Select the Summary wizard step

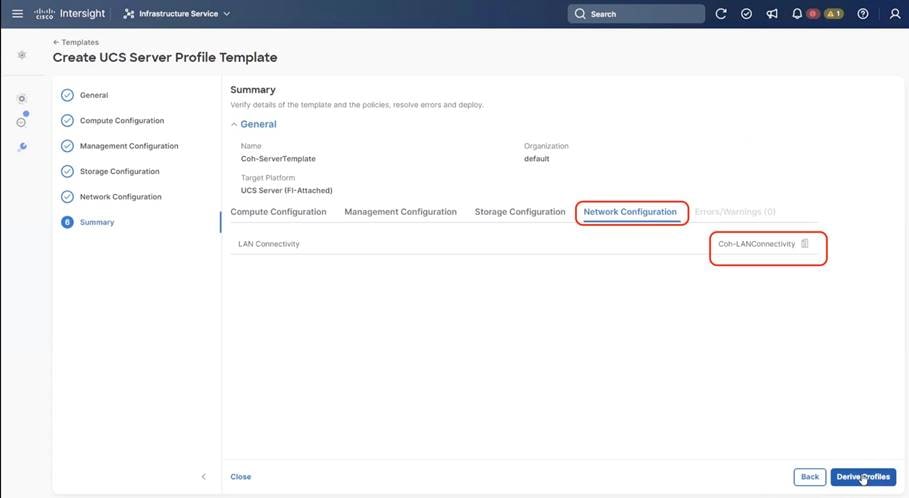click(x=88, y=222)
